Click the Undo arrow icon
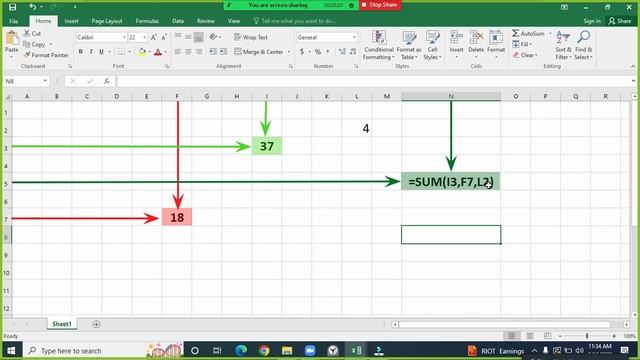This screenshot has width=640, height=360. [32, 7]
